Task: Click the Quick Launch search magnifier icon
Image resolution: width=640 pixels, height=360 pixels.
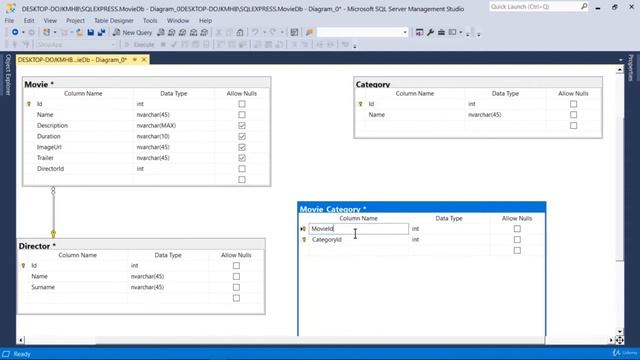Action: tap(584, 7)
